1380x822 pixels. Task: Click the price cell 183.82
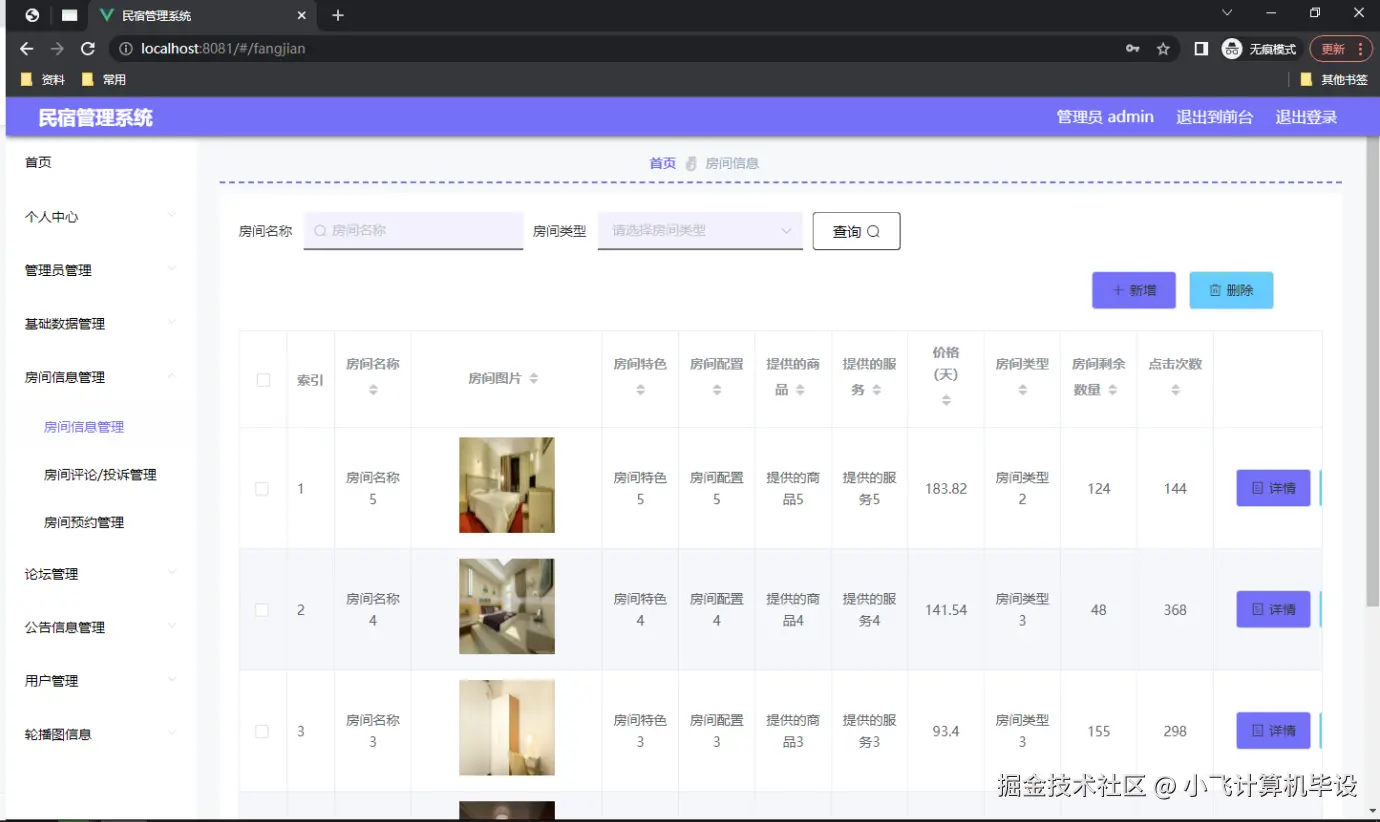point(946,489)
